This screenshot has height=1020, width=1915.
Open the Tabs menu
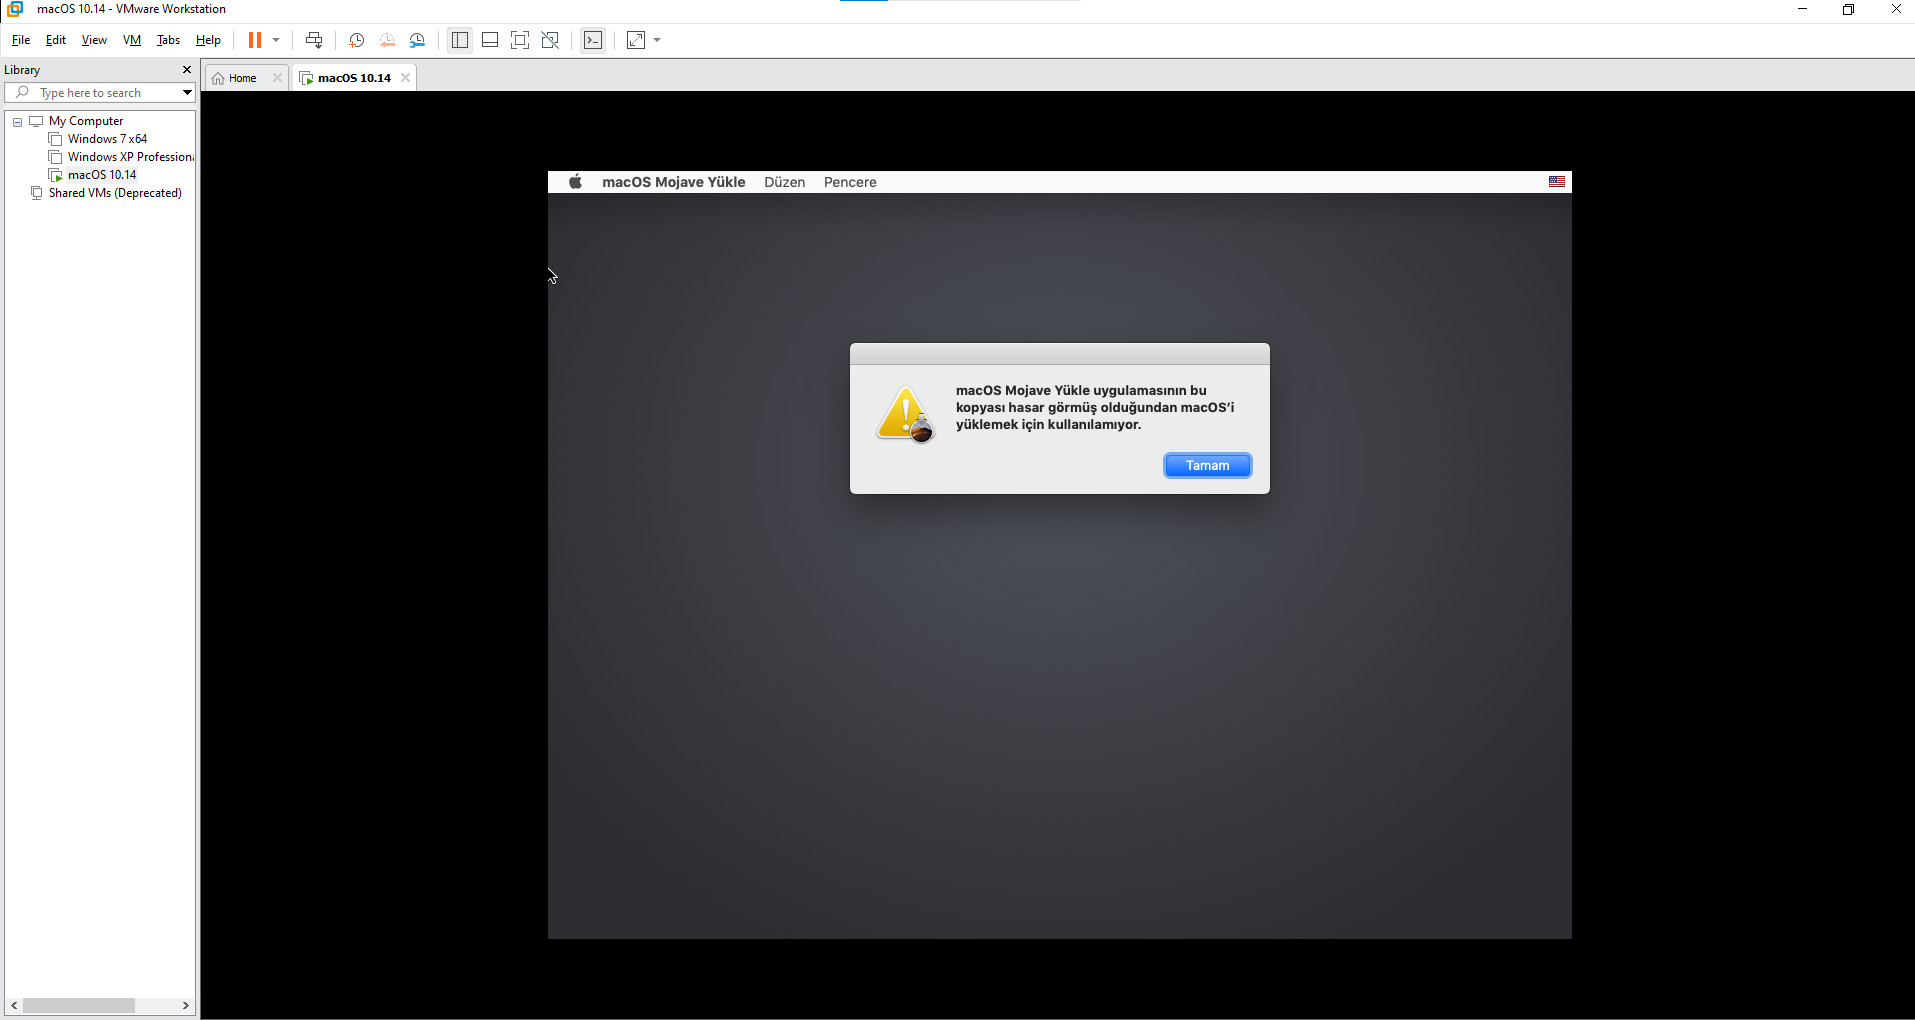168,40
